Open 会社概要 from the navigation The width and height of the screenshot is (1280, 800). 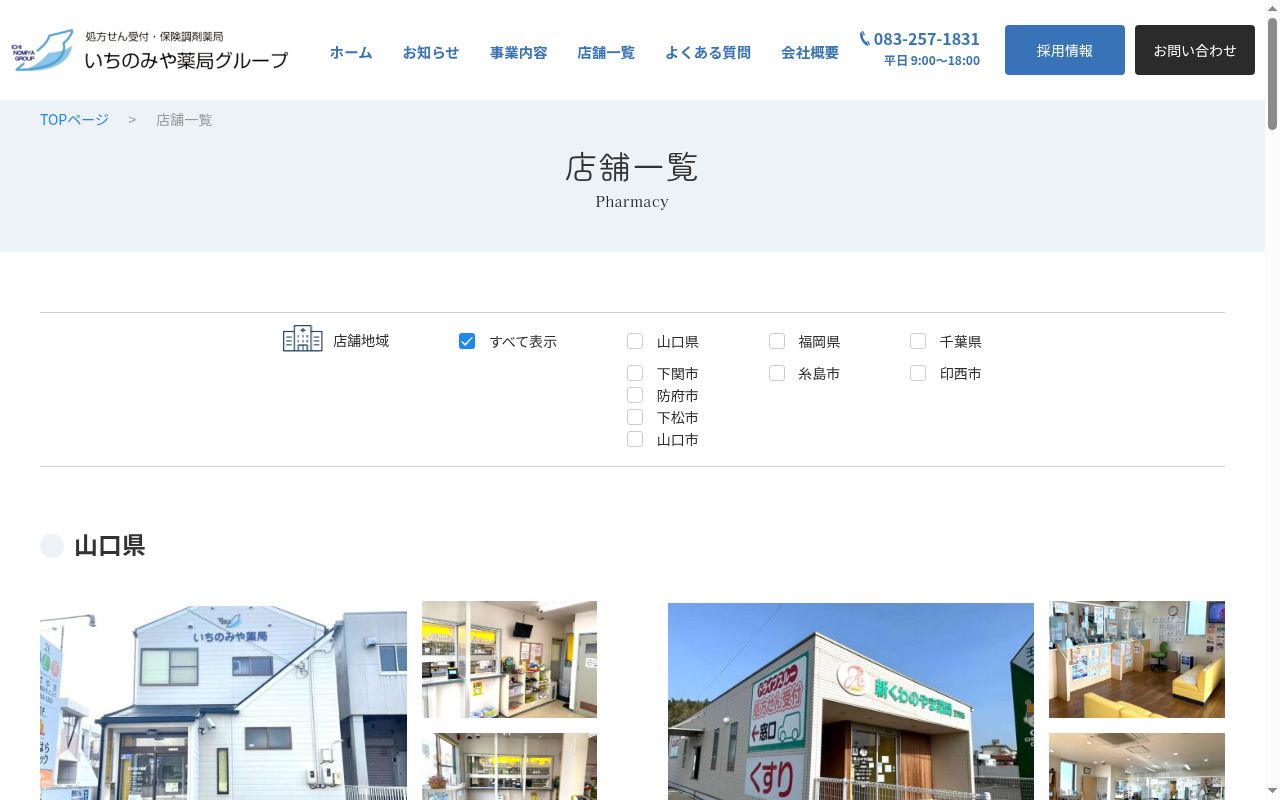tap(810, 52)
